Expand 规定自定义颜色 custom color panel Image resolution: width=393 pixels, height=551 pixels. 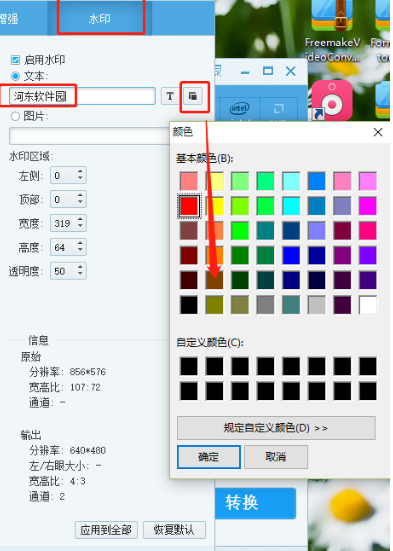[x=276, y=428]
